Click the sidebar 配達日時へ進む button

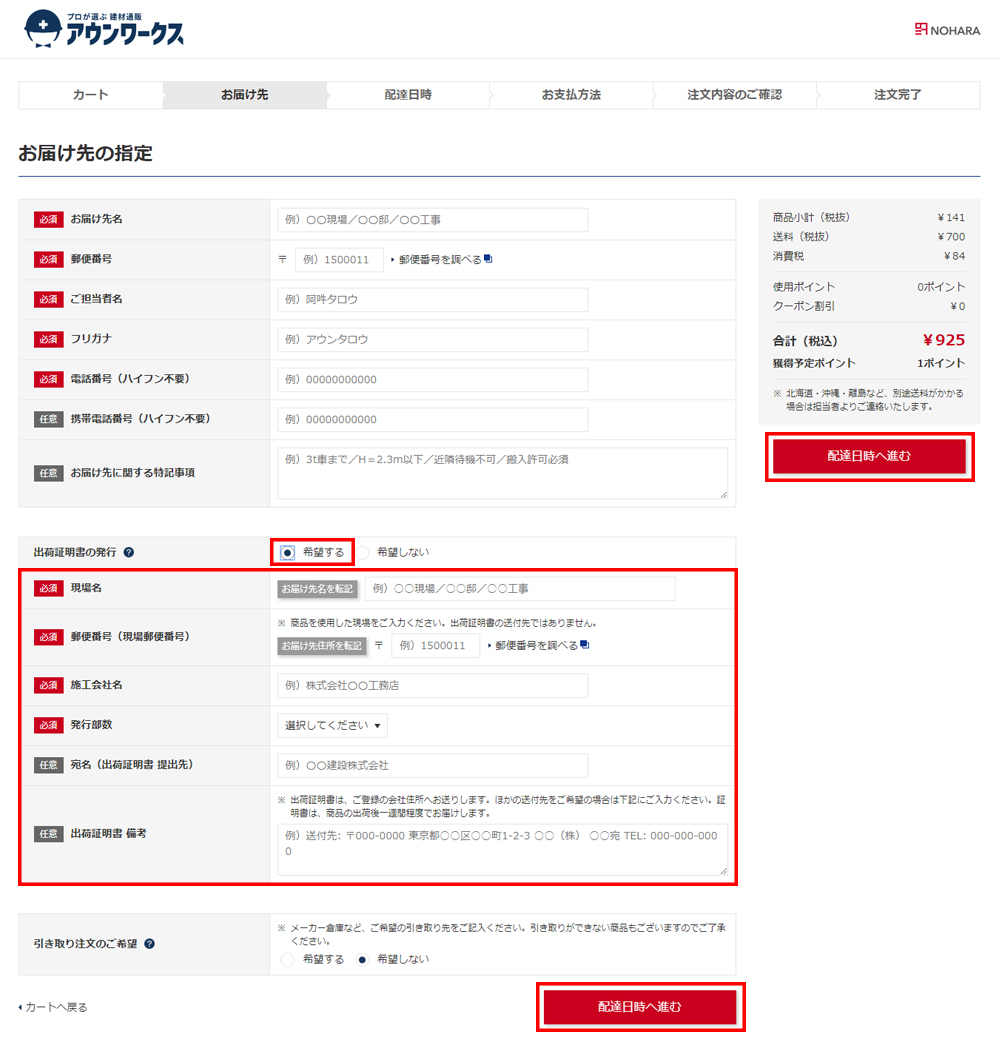(x=870, y=456)
